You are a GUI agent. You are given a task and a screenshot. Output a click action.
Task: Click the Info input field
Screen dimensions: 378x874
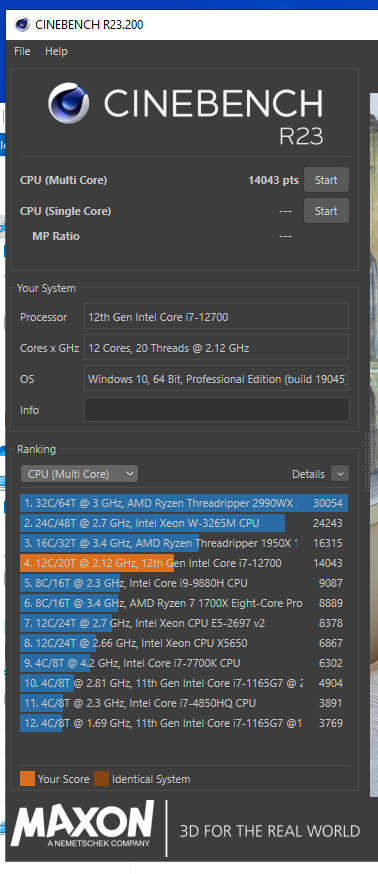(x=217, y=410)
